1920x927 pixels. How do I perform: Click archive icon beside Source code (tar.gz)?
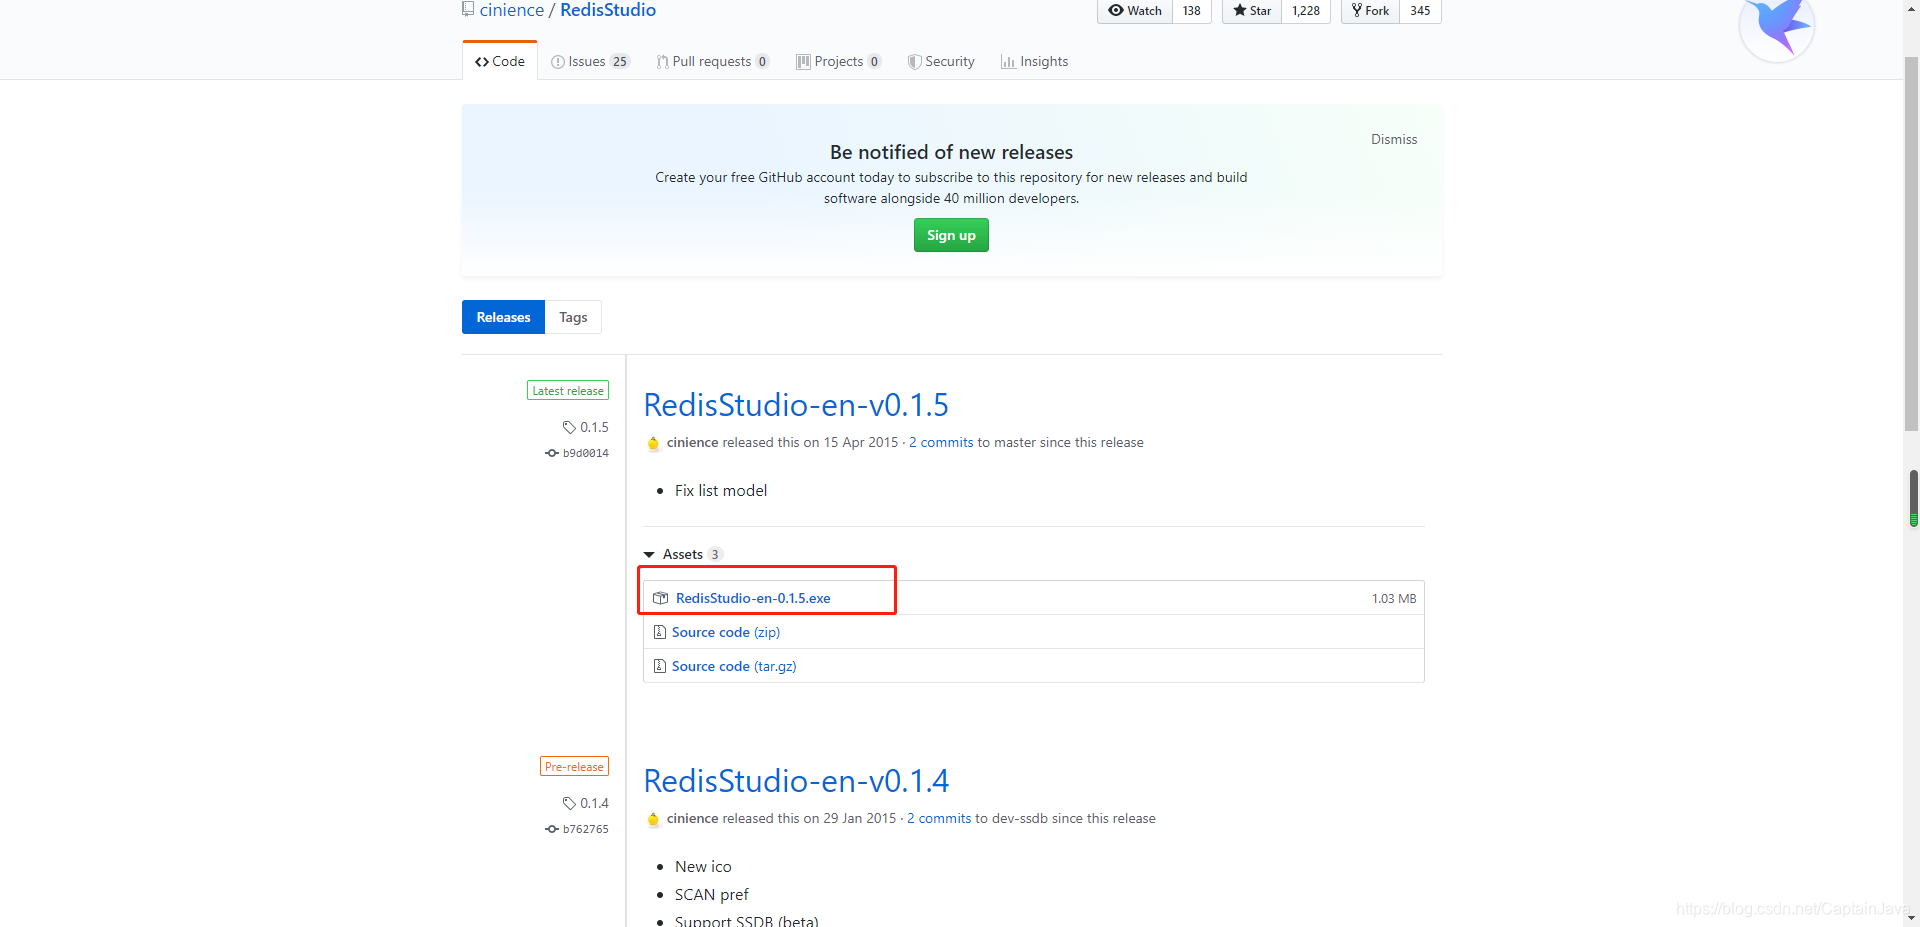(x=659, y=666)
